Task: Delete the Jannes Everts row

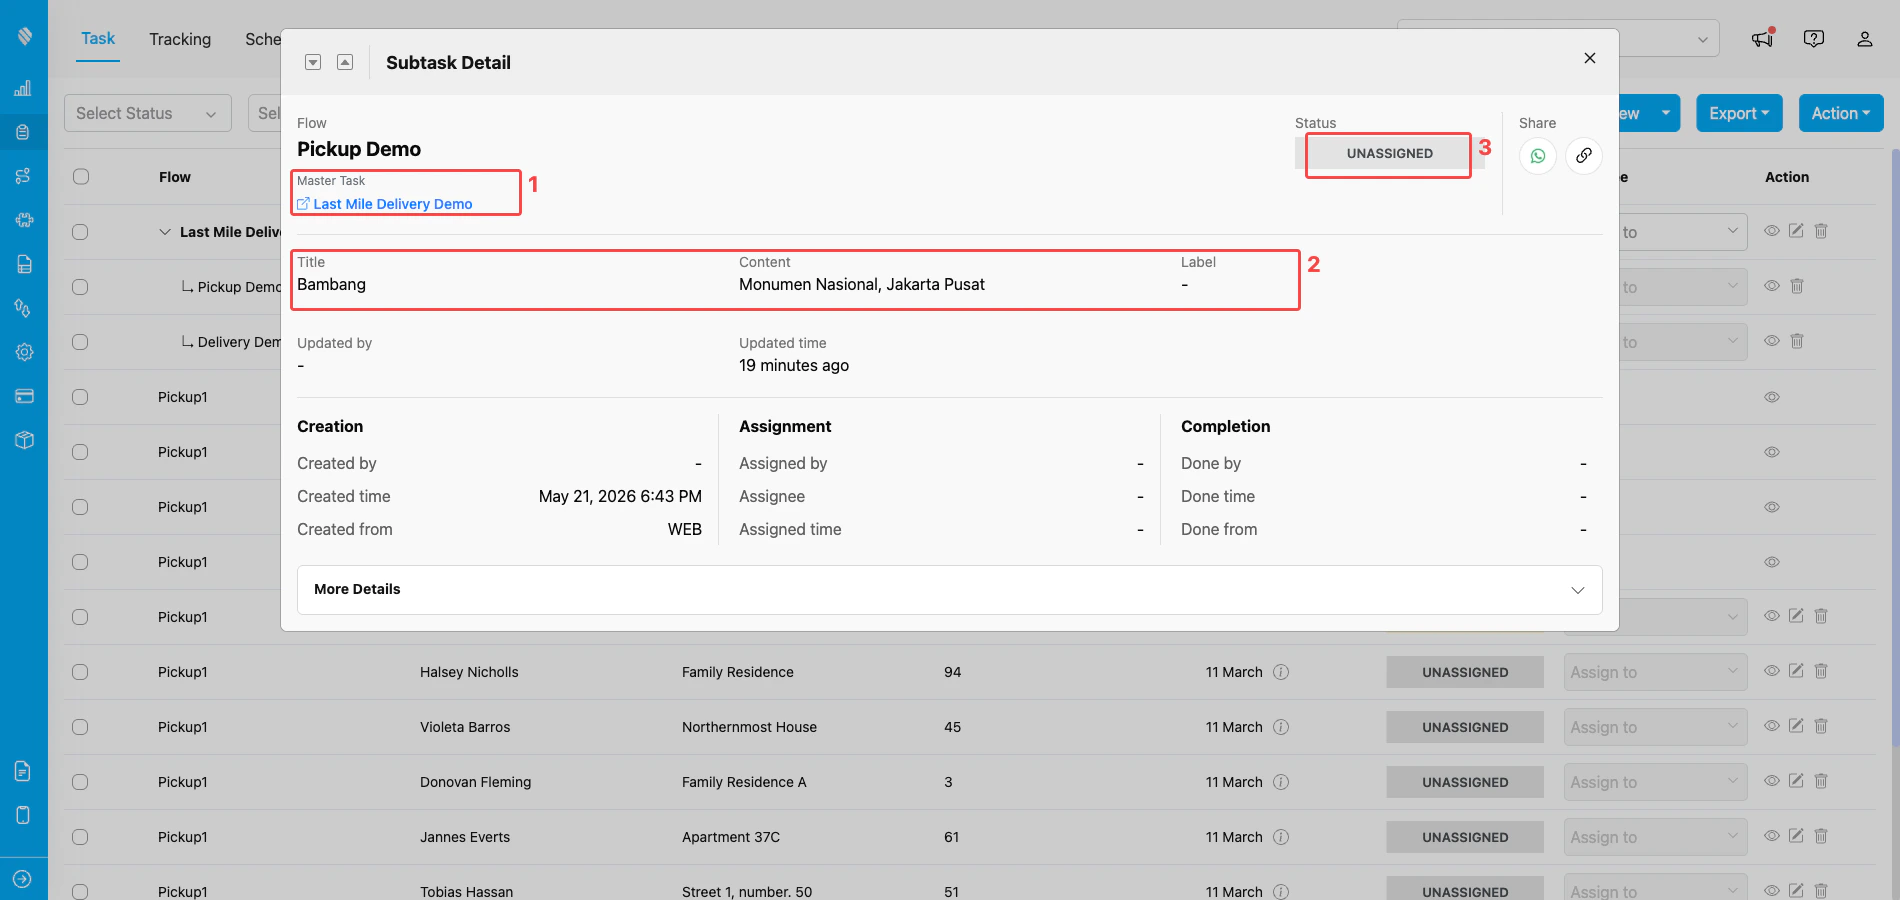Action: click(x=1821, y=836)
